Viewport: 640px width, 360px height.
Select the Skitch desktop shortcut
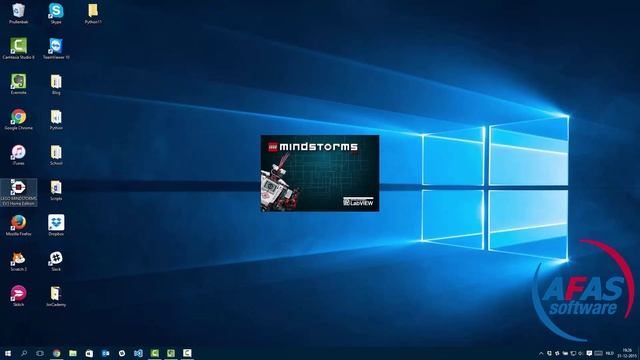pyautogui.click(x=18, y=296)
